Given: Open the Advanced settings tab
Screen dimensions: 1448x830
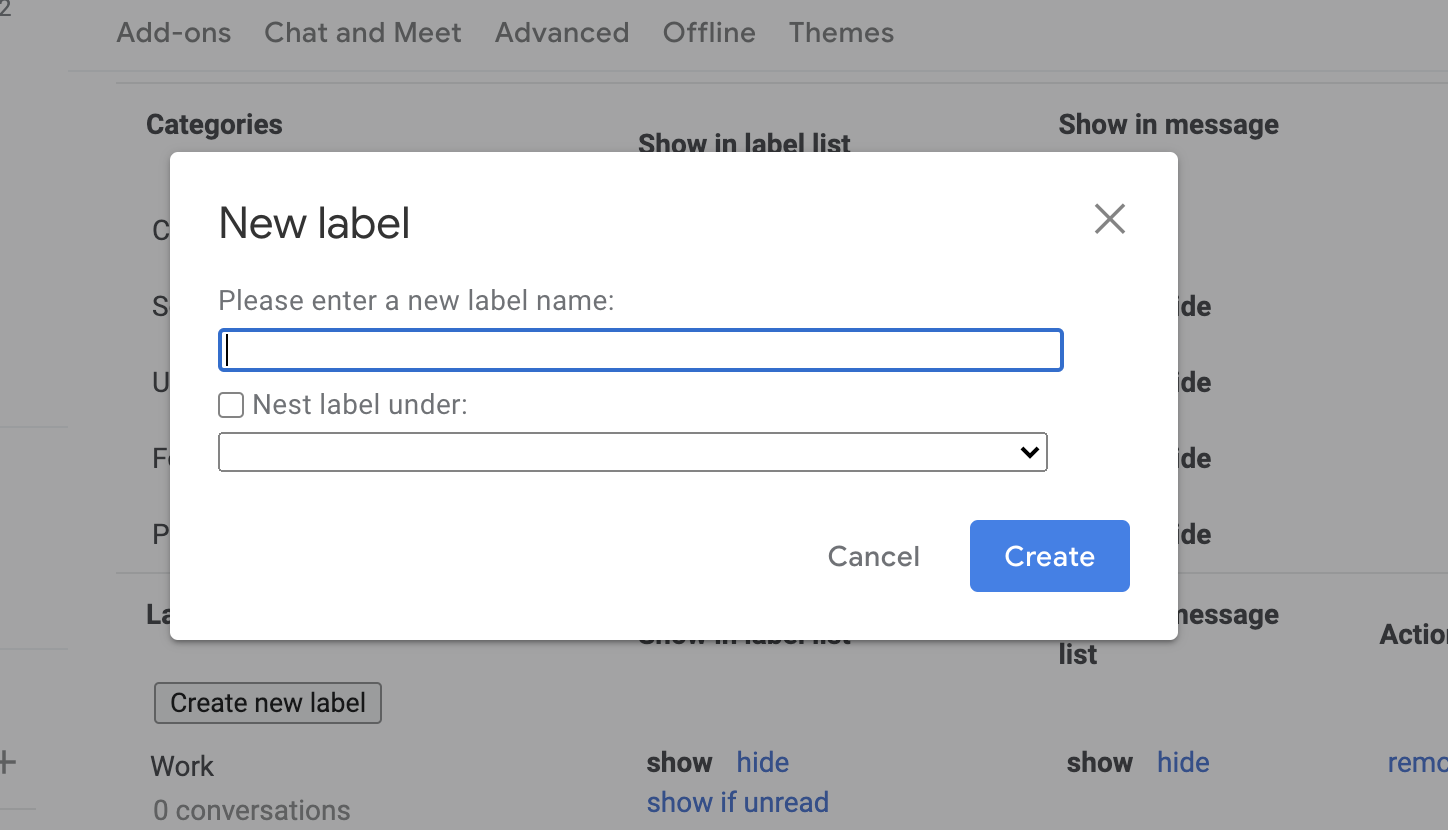Looking at the screenshot, I should (561, 32).
